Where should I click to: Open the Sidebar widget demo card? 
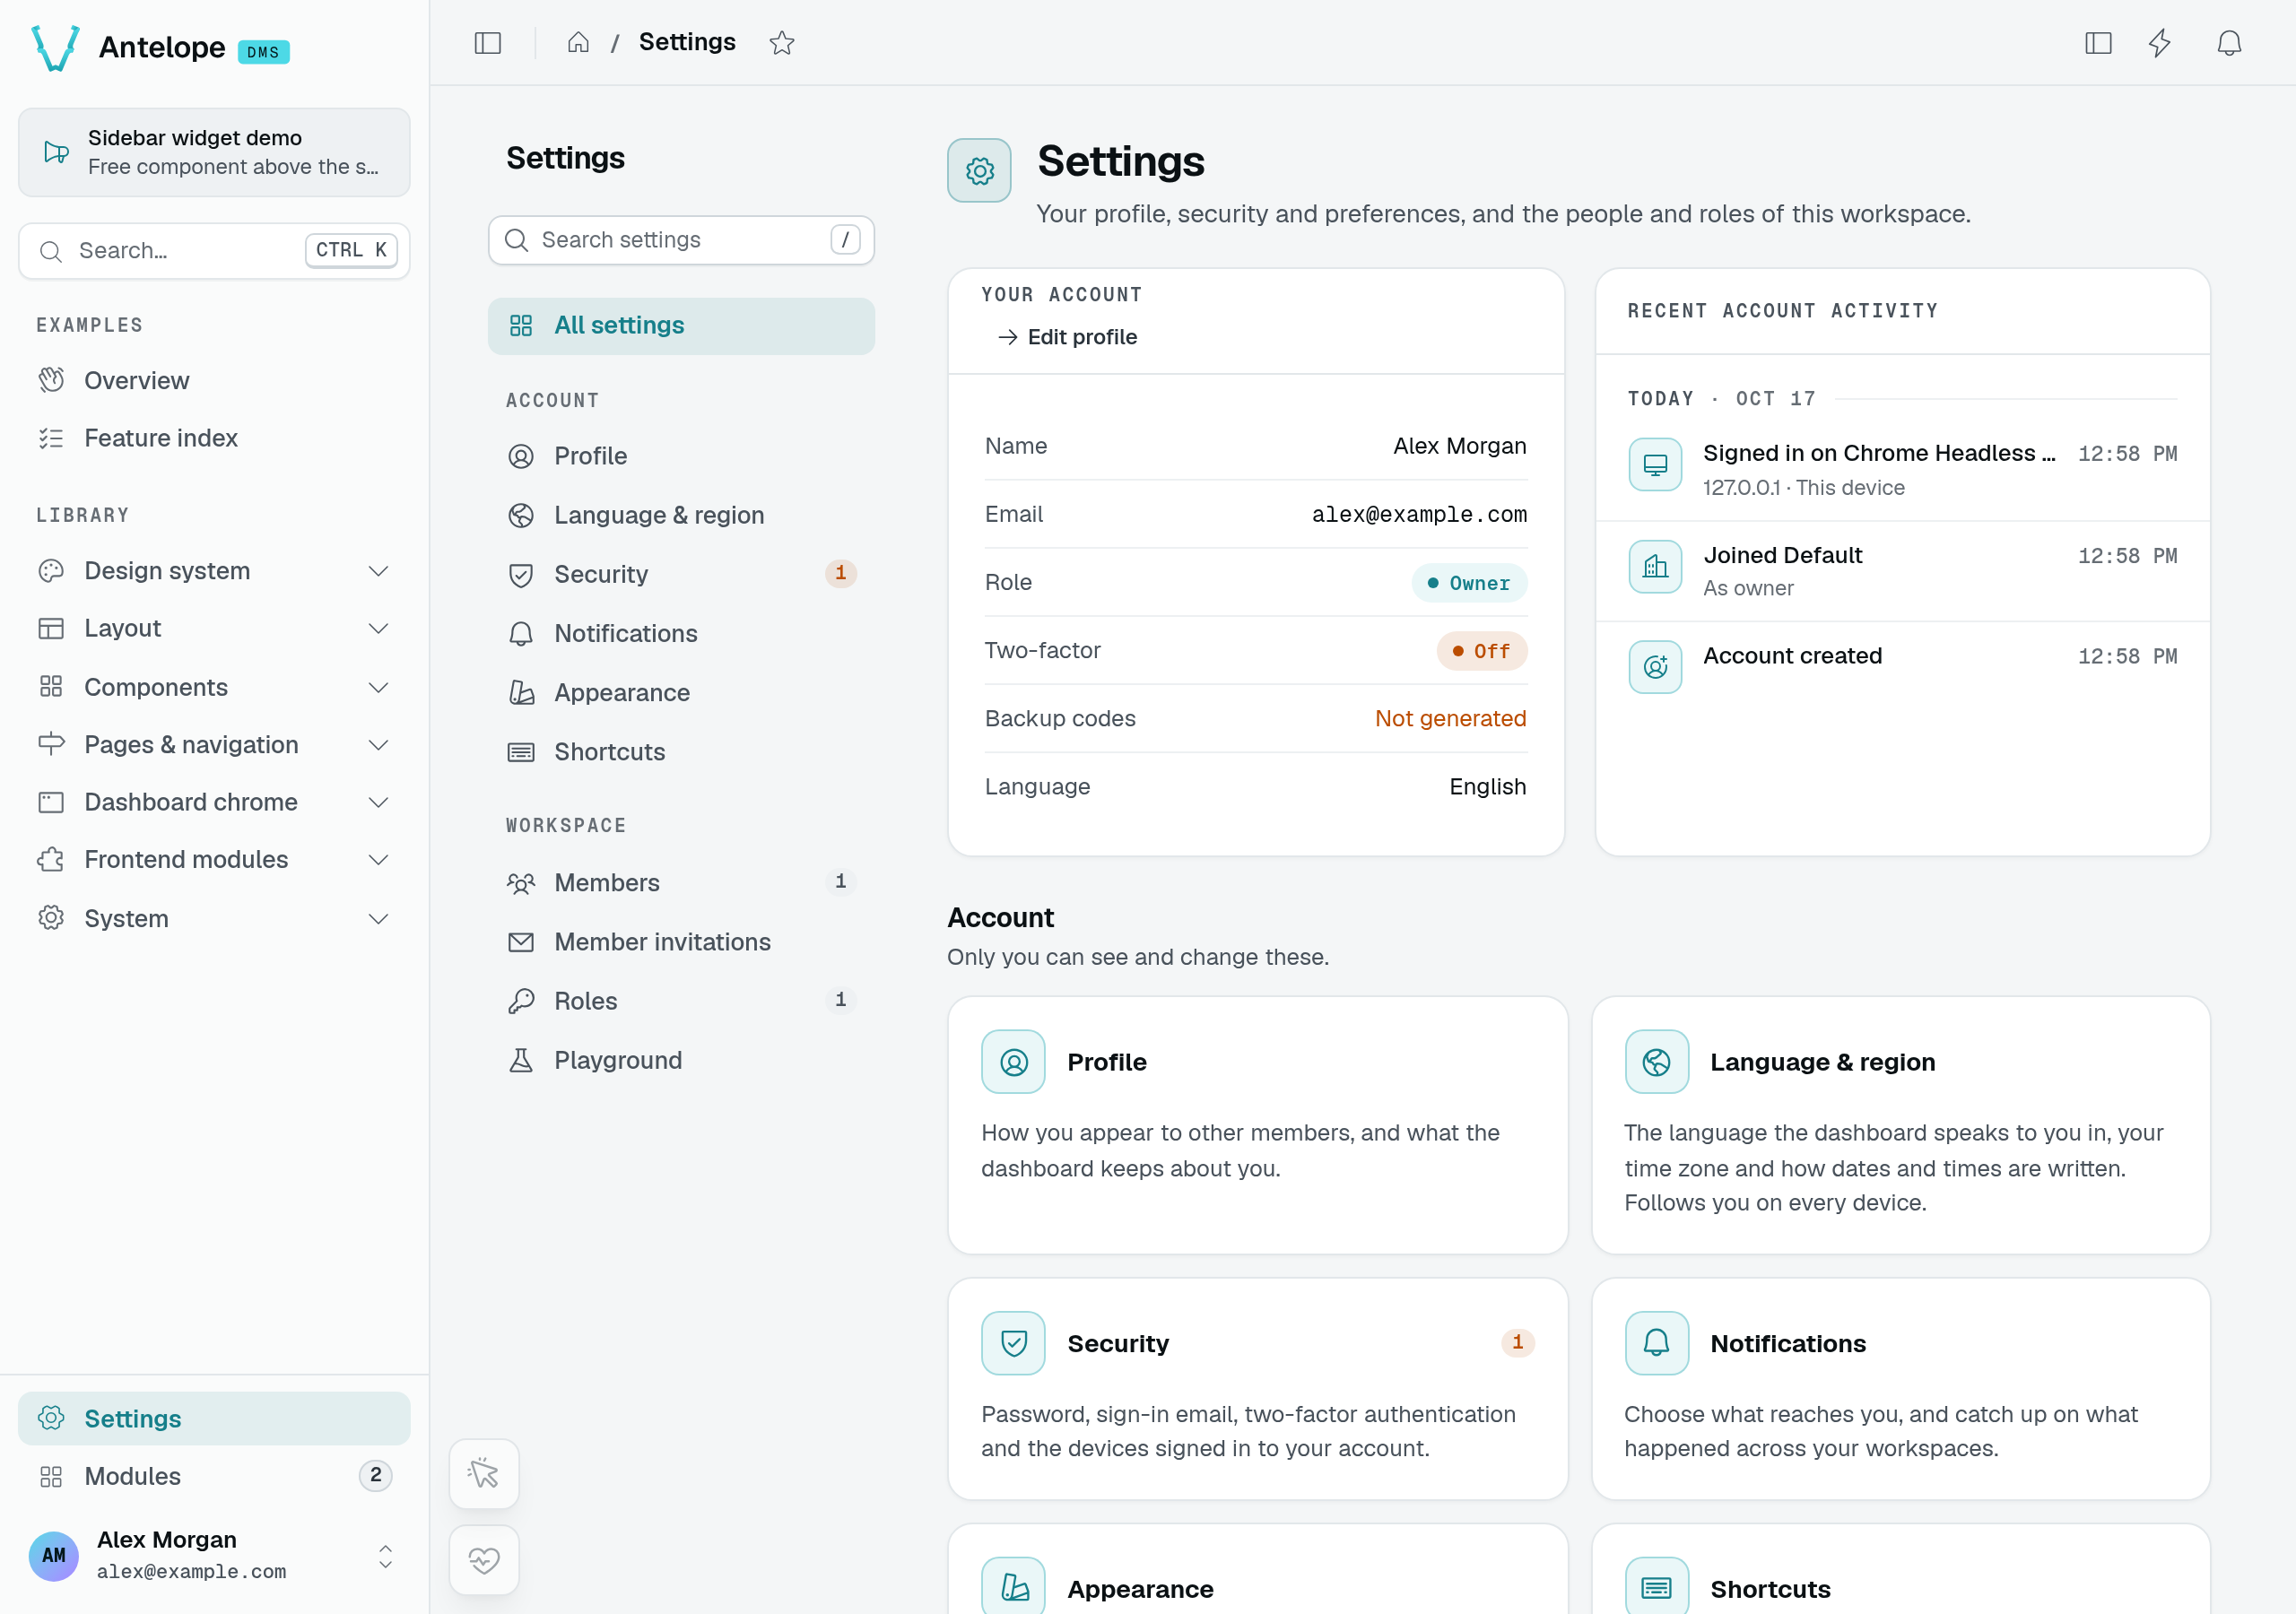point(214,152)
